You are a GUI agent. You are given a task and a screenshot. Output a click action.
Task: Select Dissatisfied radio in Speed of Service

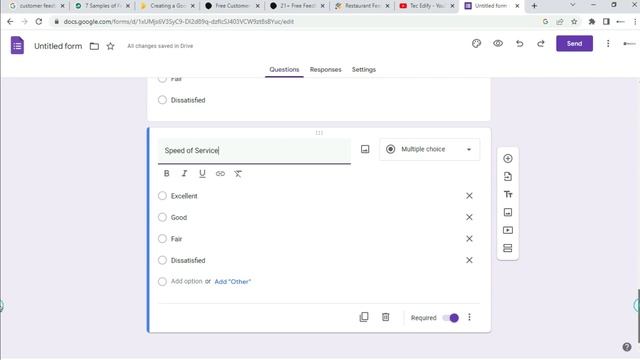tap(162, 260)
